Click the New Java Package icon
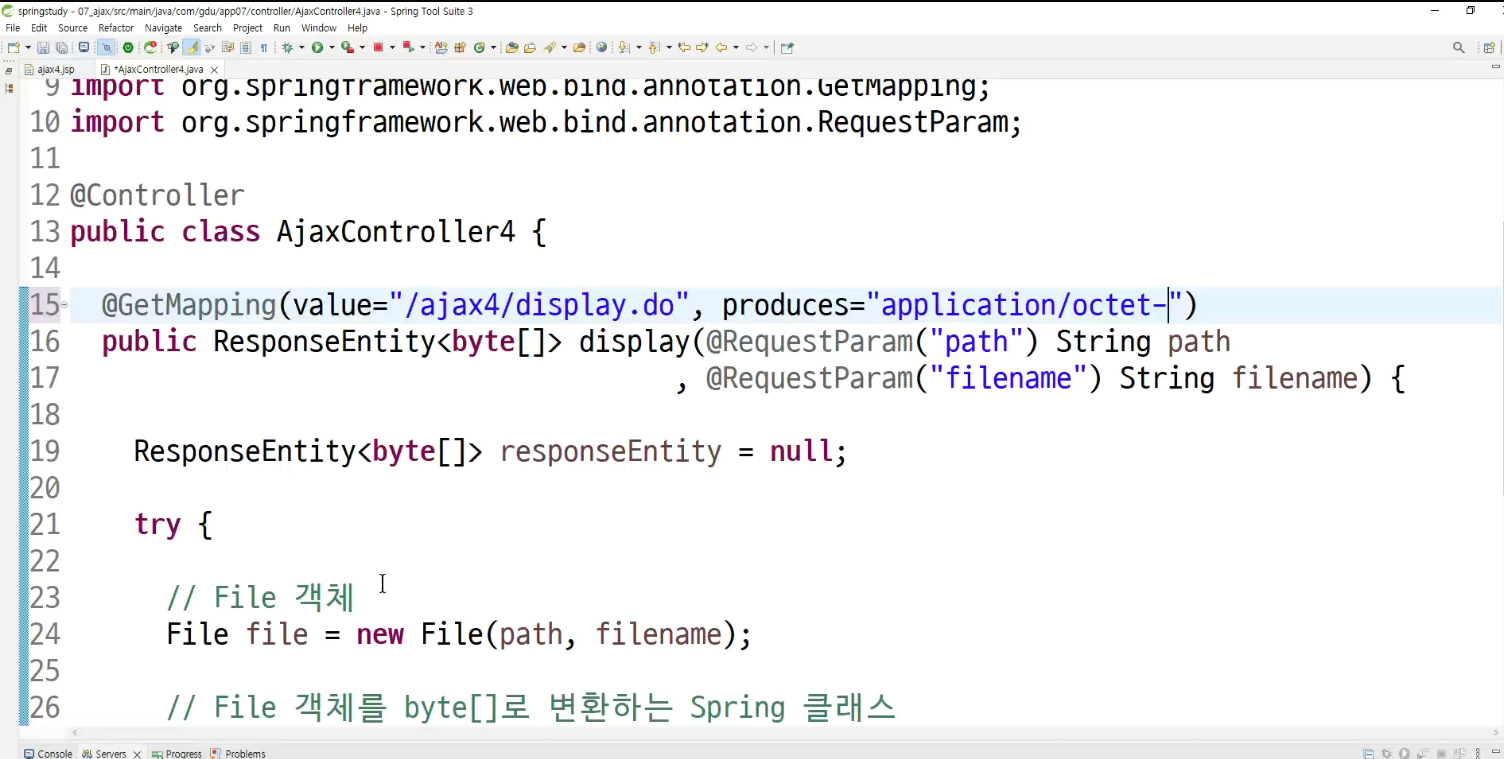Image resolution: width=1504 pixels, height=759 pixels. [x=459, y=47]
